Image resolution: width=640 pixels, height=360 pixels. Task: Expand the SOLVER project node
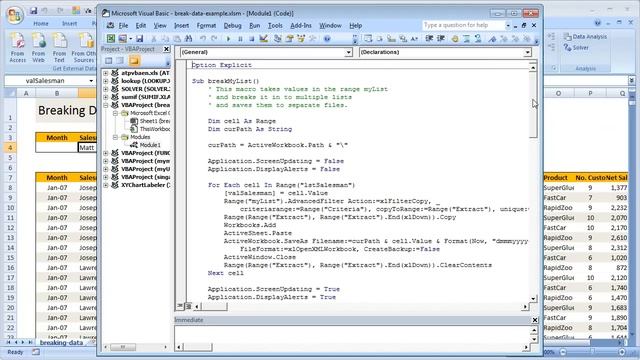pyautogui.click(x=106, y=89)
